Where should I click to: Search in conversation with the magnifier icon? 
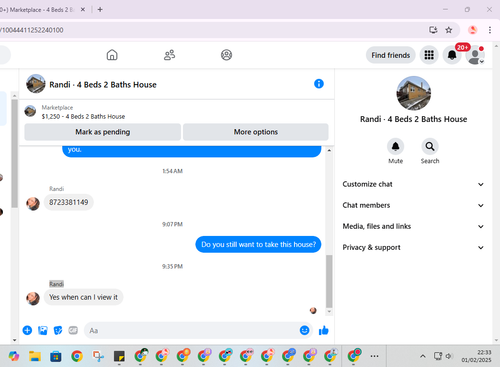click(430, 146)
